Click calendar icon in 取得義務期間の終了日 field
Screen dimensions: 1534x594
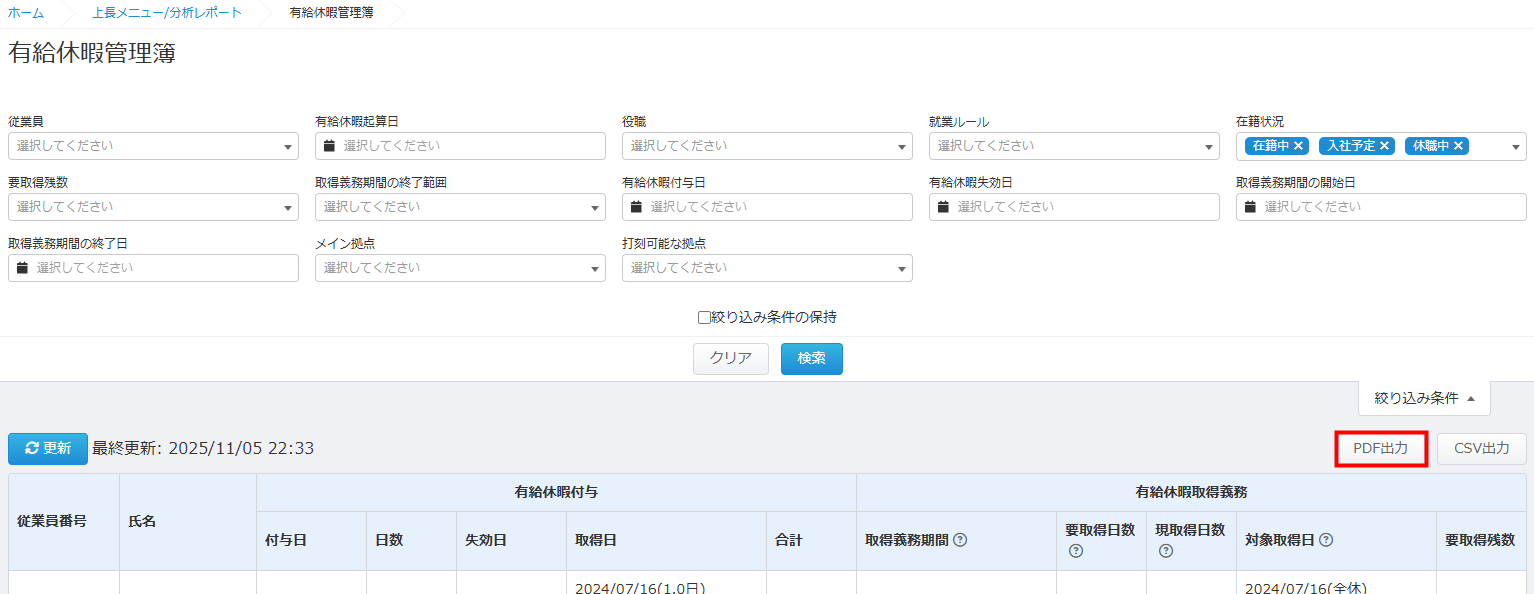22,268
